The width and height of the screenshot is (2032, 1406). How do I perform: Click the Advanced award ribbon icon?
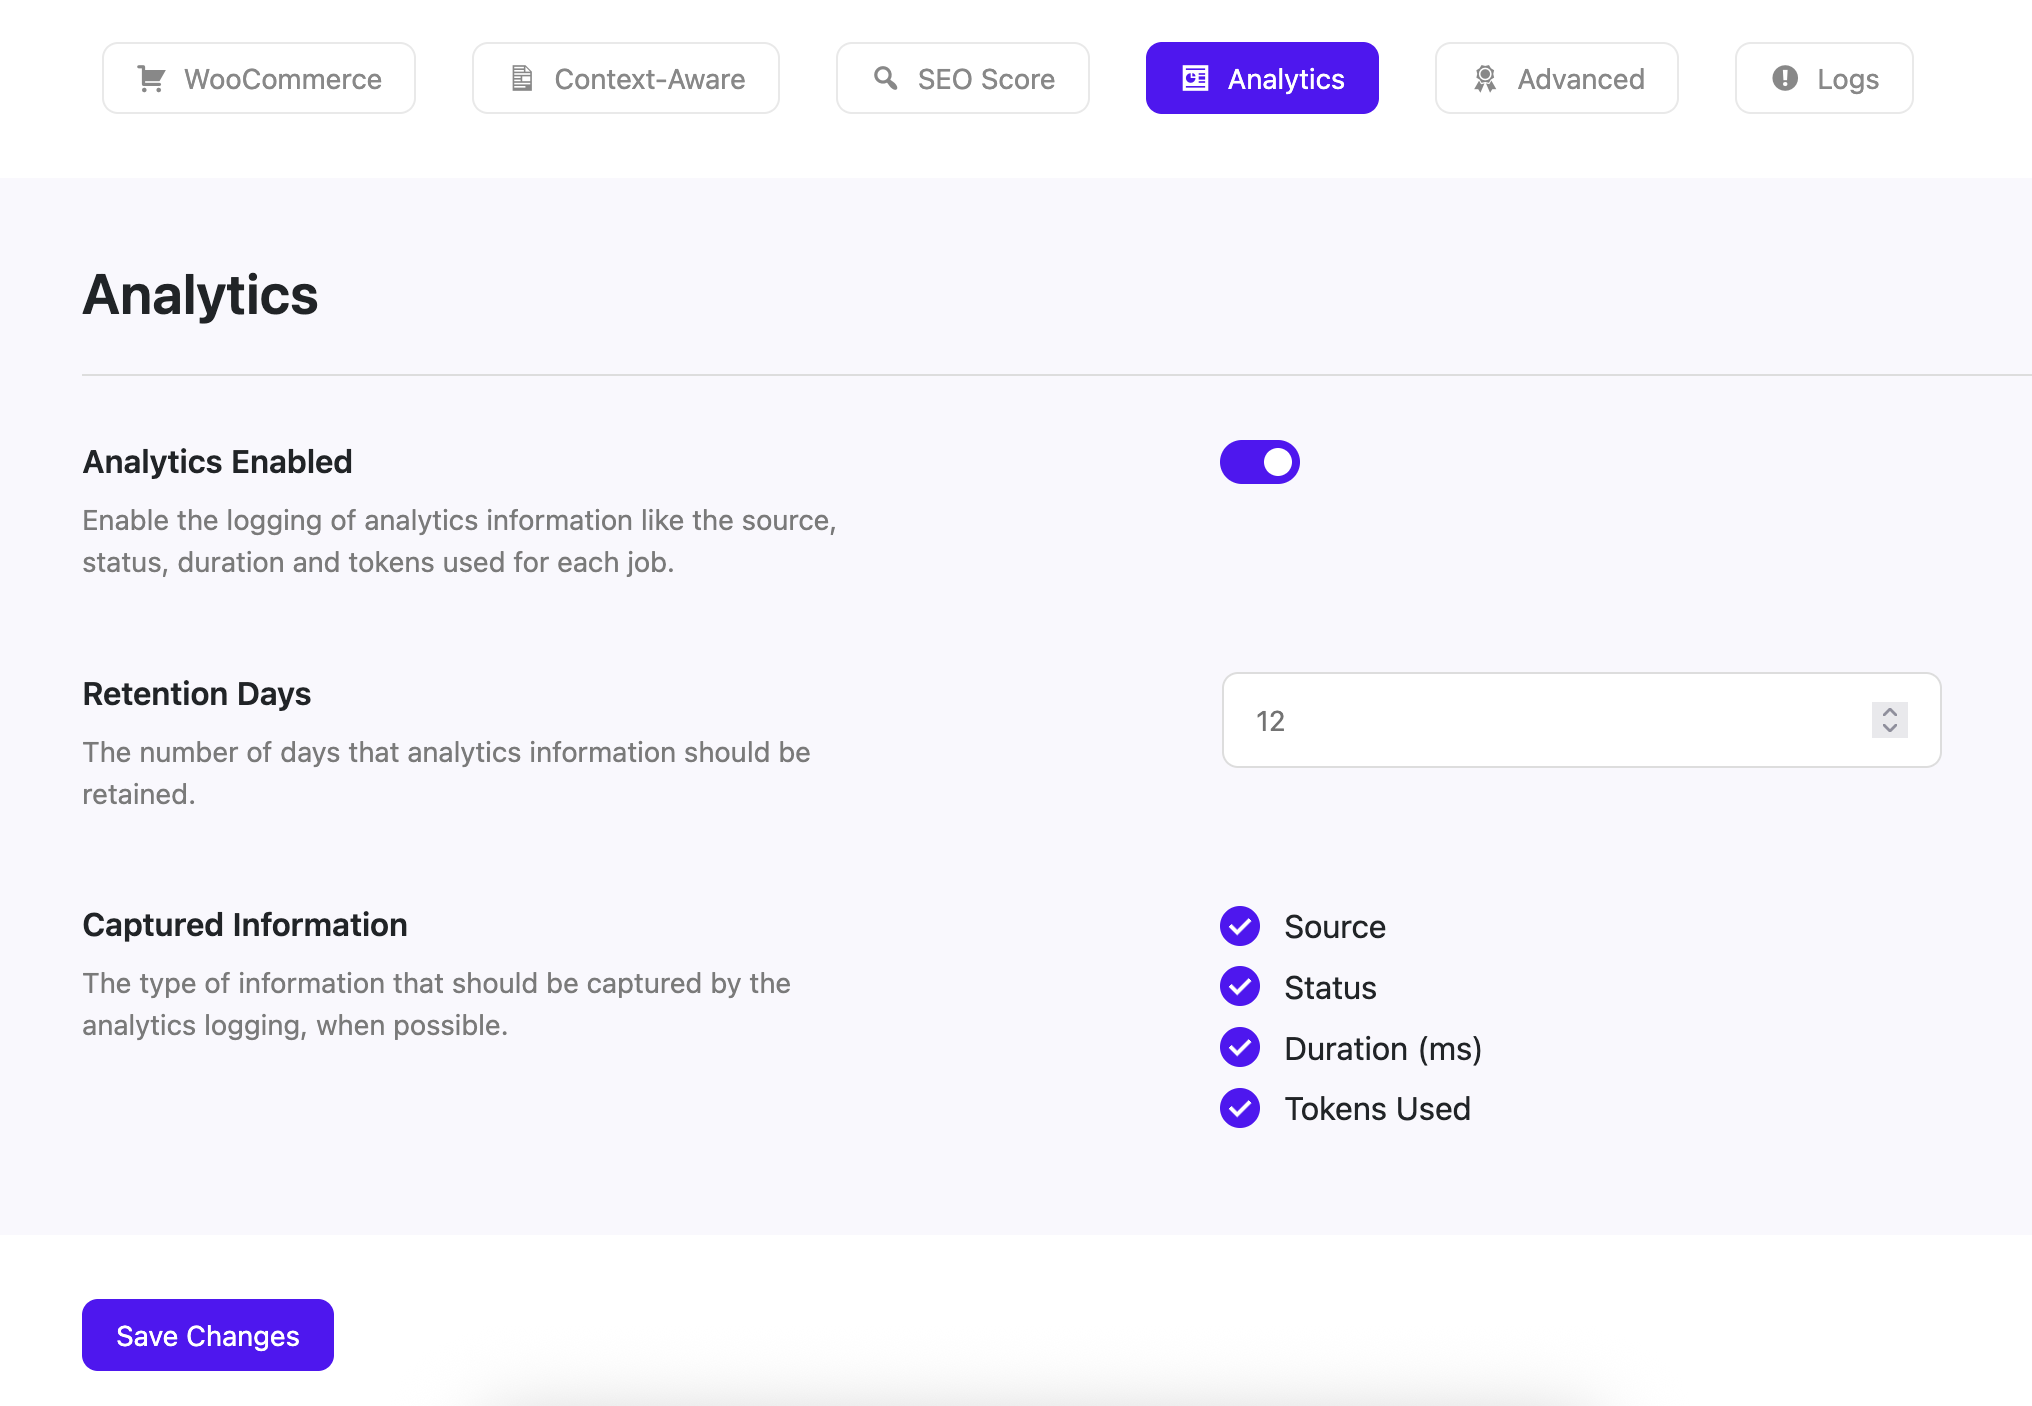(x=1485, y=79)
